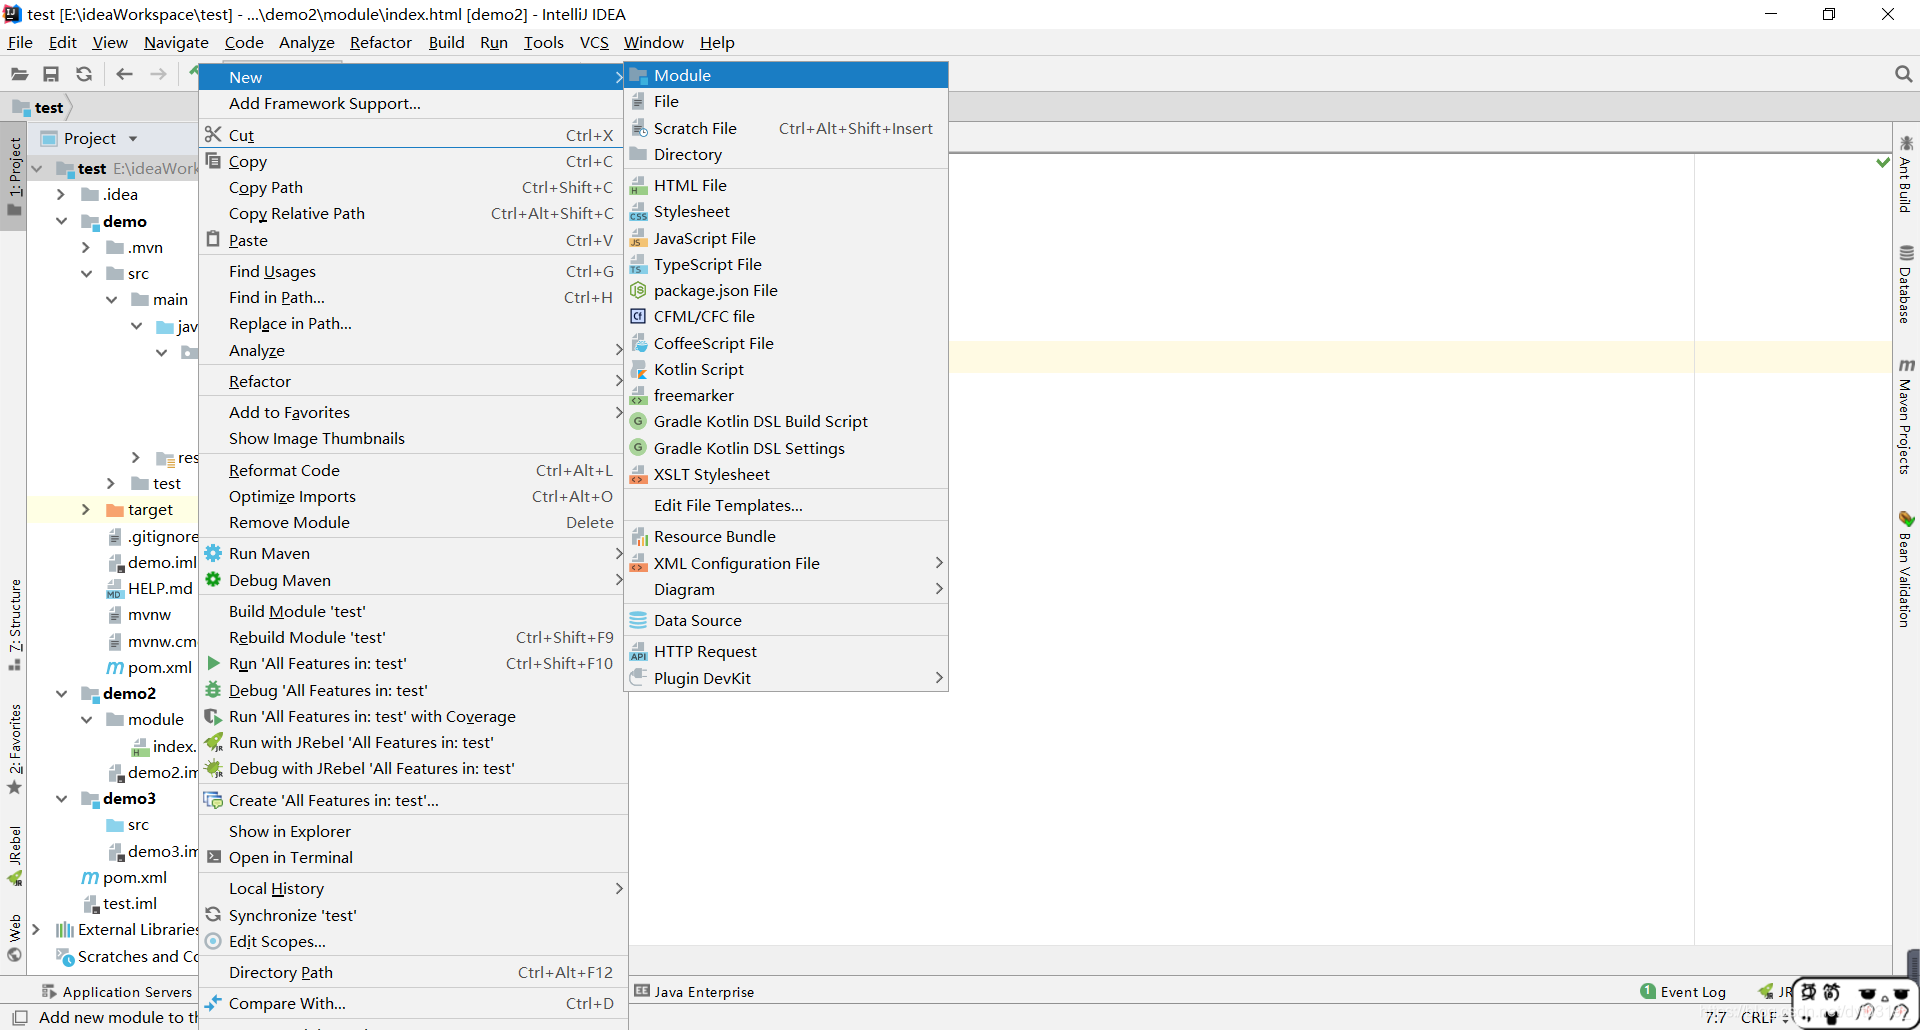Screen dimensions: 1920x1030
Task: Click the Cut scissors icon in context menu
Action: (213, 134)
